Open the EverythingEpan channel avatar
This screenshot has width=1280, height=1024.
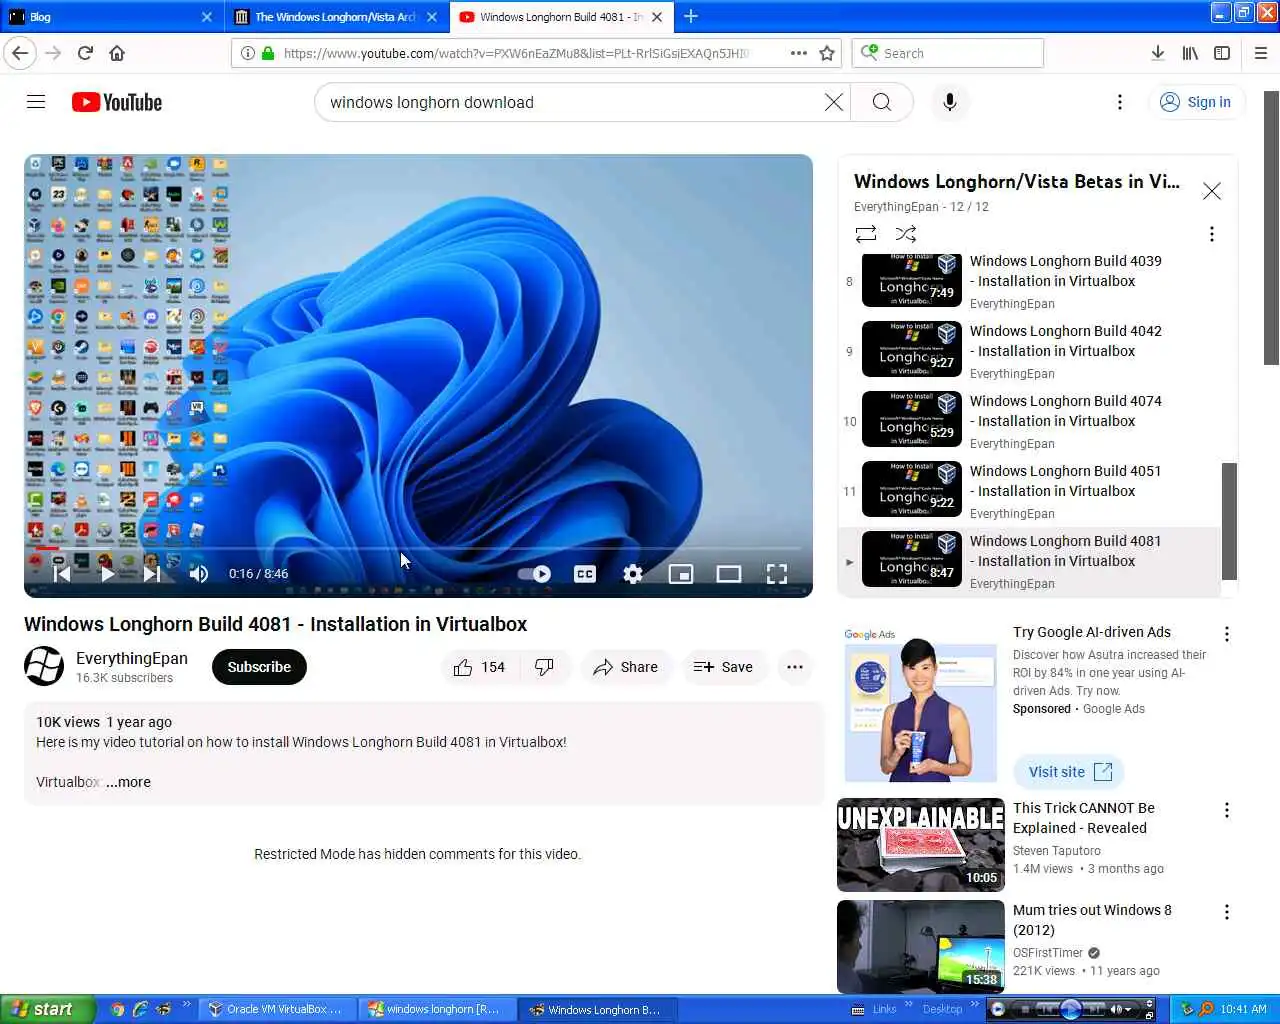44,666
